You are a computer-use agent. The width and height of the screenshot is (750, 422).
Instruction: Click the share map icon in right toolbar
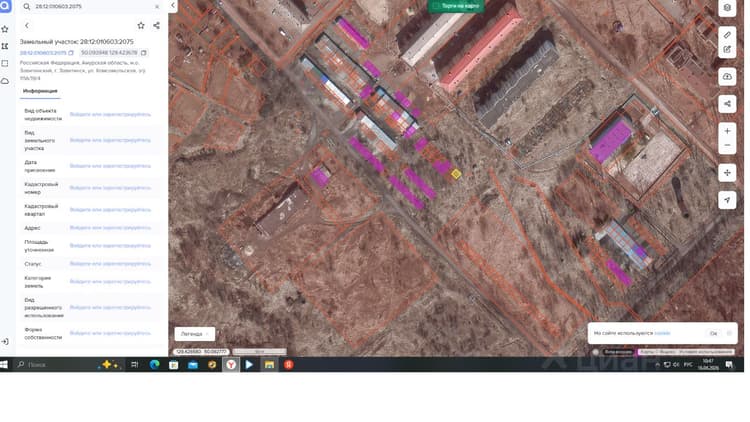click(727, 104)
